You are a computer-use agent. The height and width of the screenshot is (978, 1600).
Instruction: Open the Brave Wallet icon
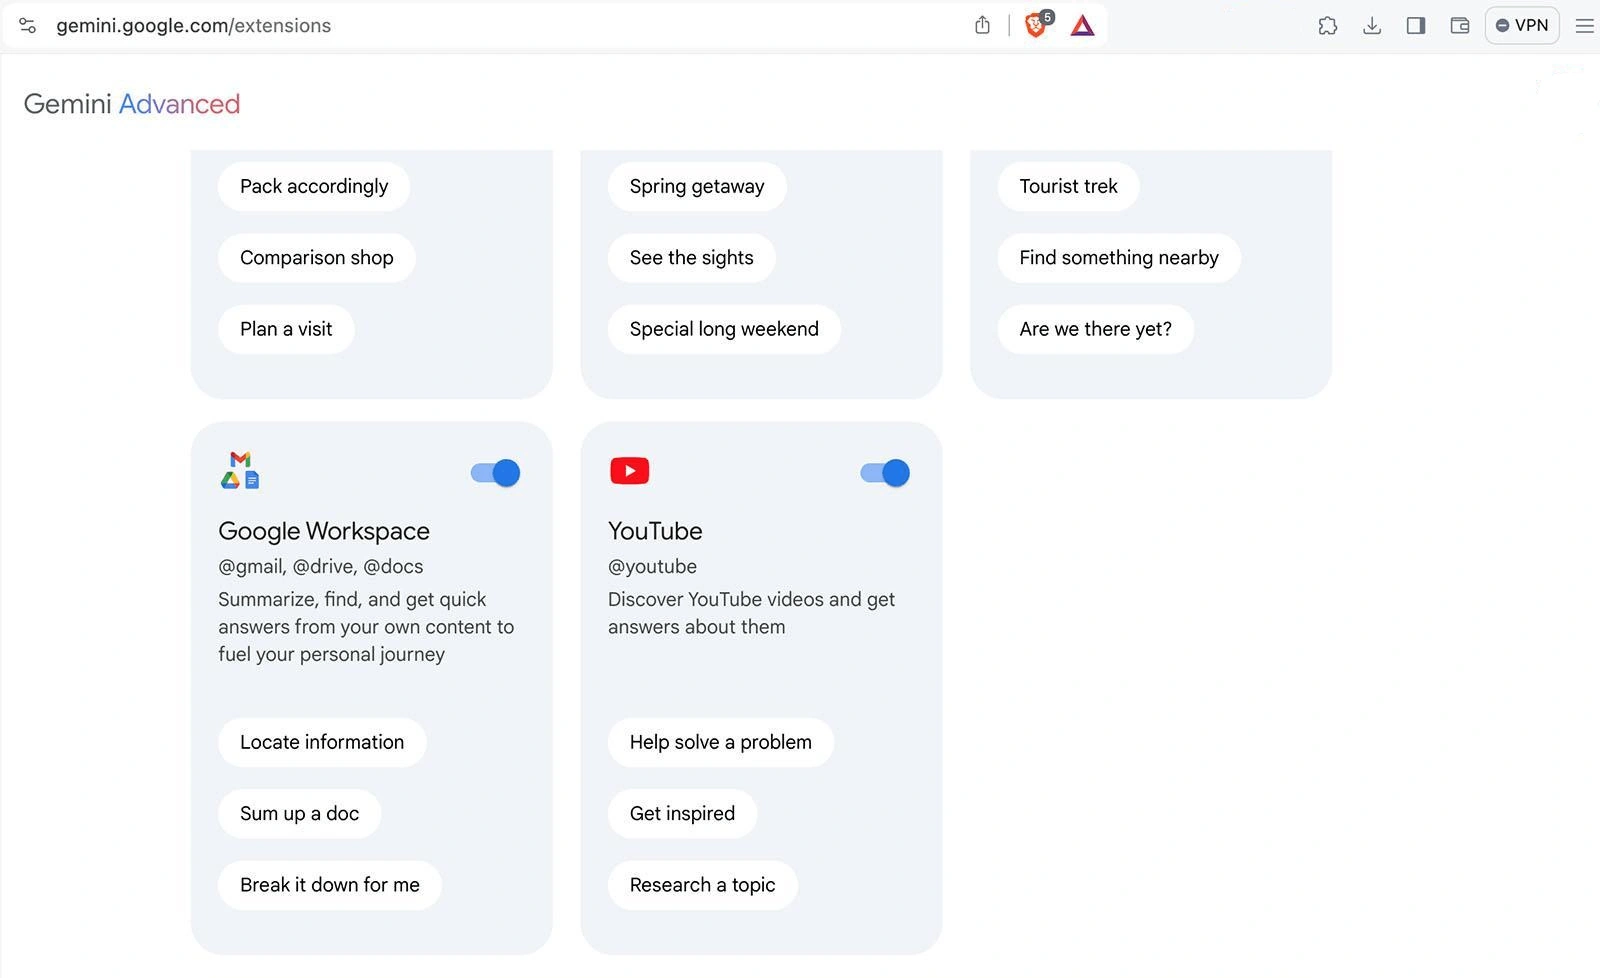pos(1460,26)
